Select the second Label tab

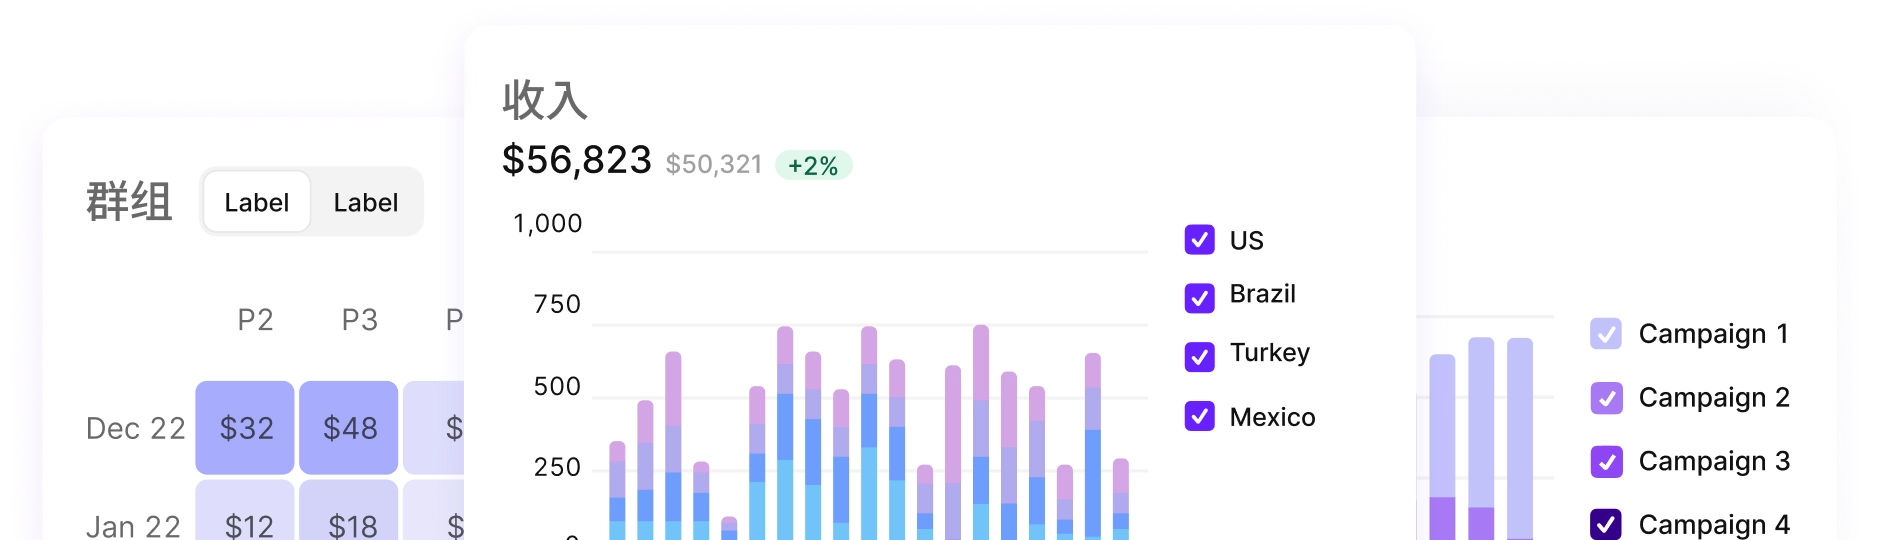point(366,202)
